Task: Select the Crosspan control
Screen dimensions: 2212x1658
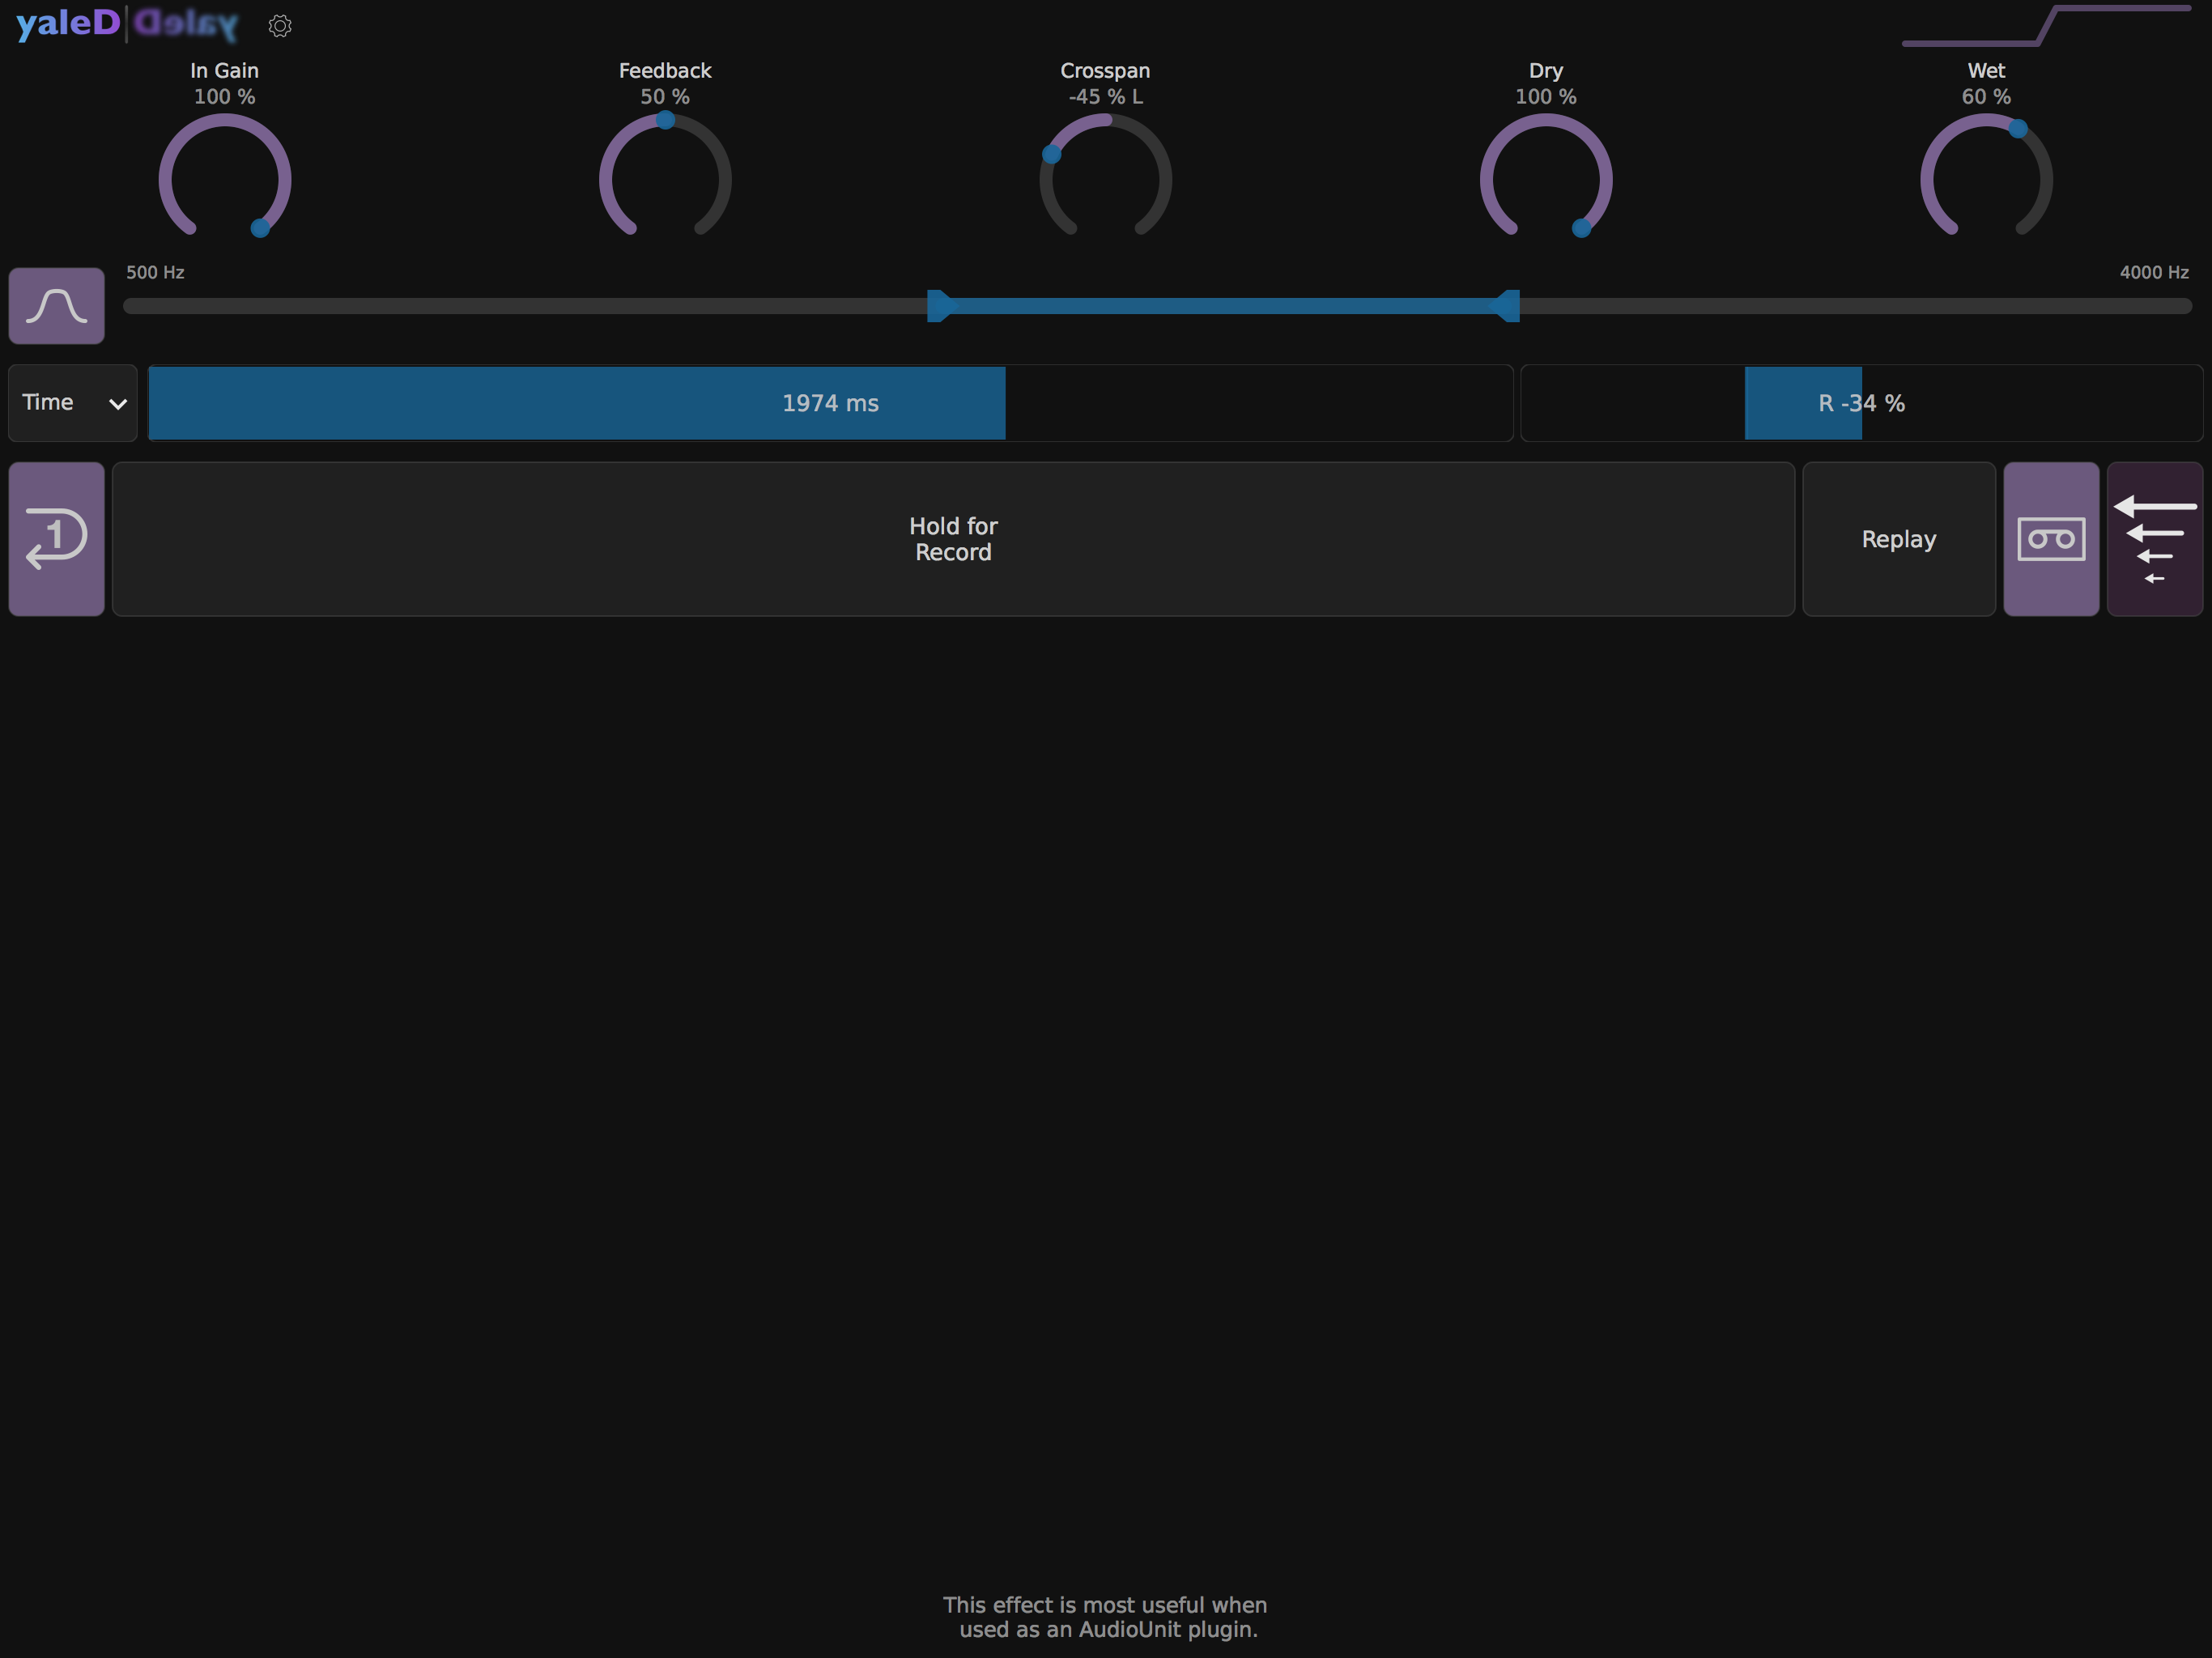Action: (x=1105, y=178)
